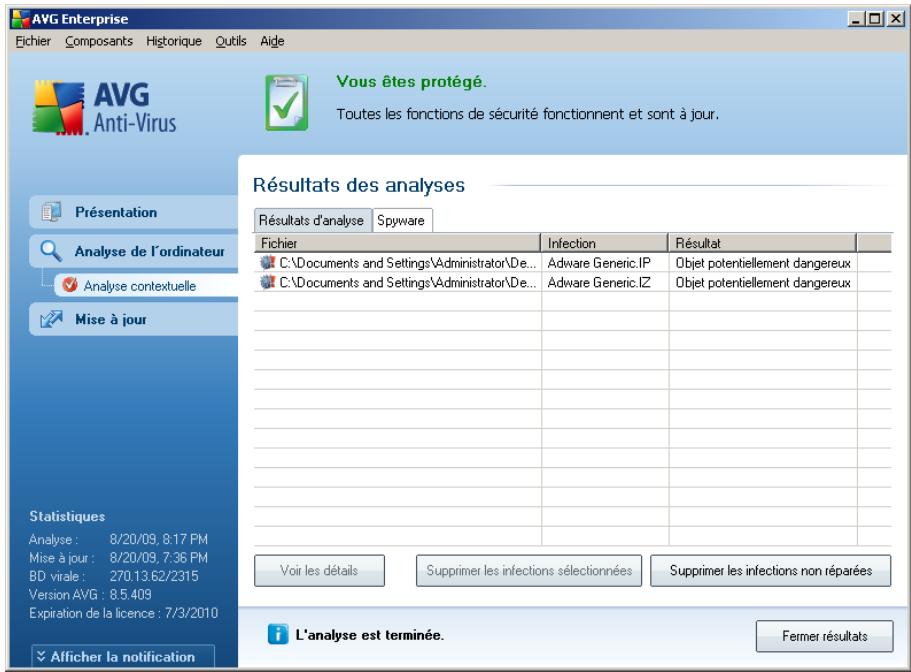The image size is (911, 672).
Task: Click Vous êtes protégé status heading
Action: click(x=411, y=82)
